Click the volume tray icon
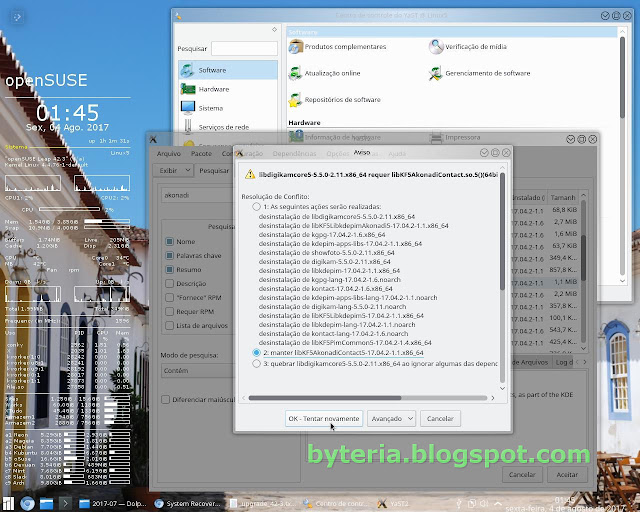This screenshot has width=640, height=512. point(485,503)
